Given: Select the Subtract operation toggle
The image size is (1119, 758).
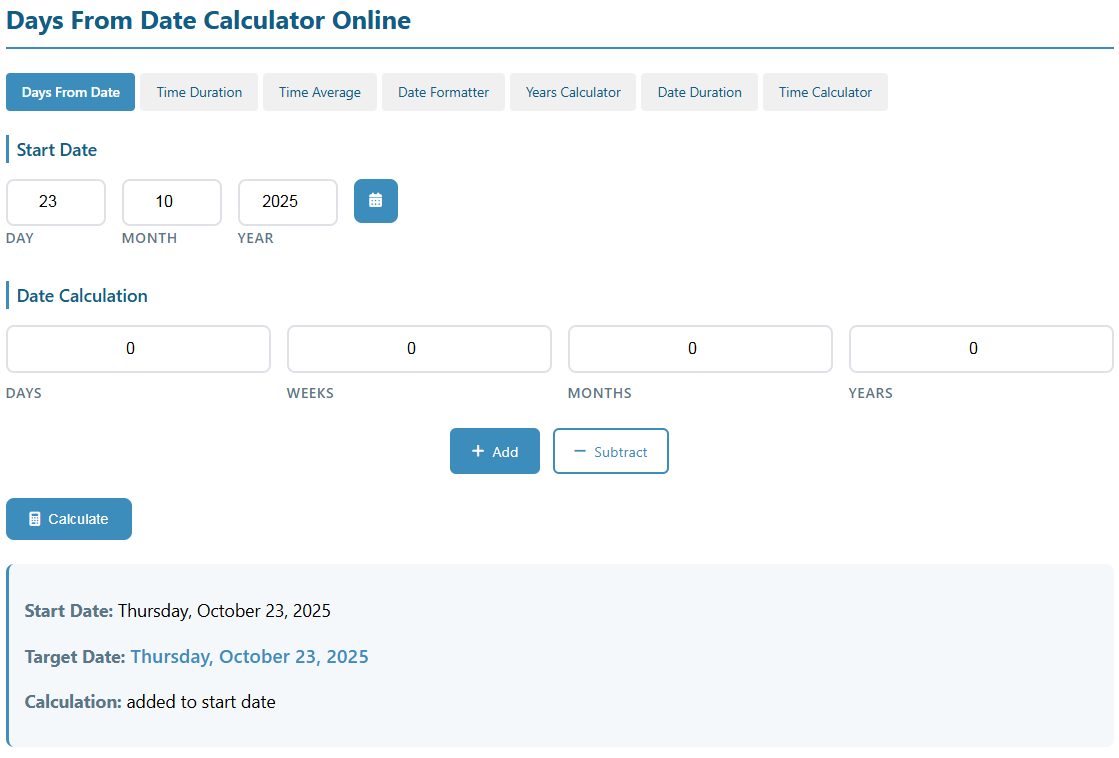Looking at the screenshot, I should tap(610, 451).
